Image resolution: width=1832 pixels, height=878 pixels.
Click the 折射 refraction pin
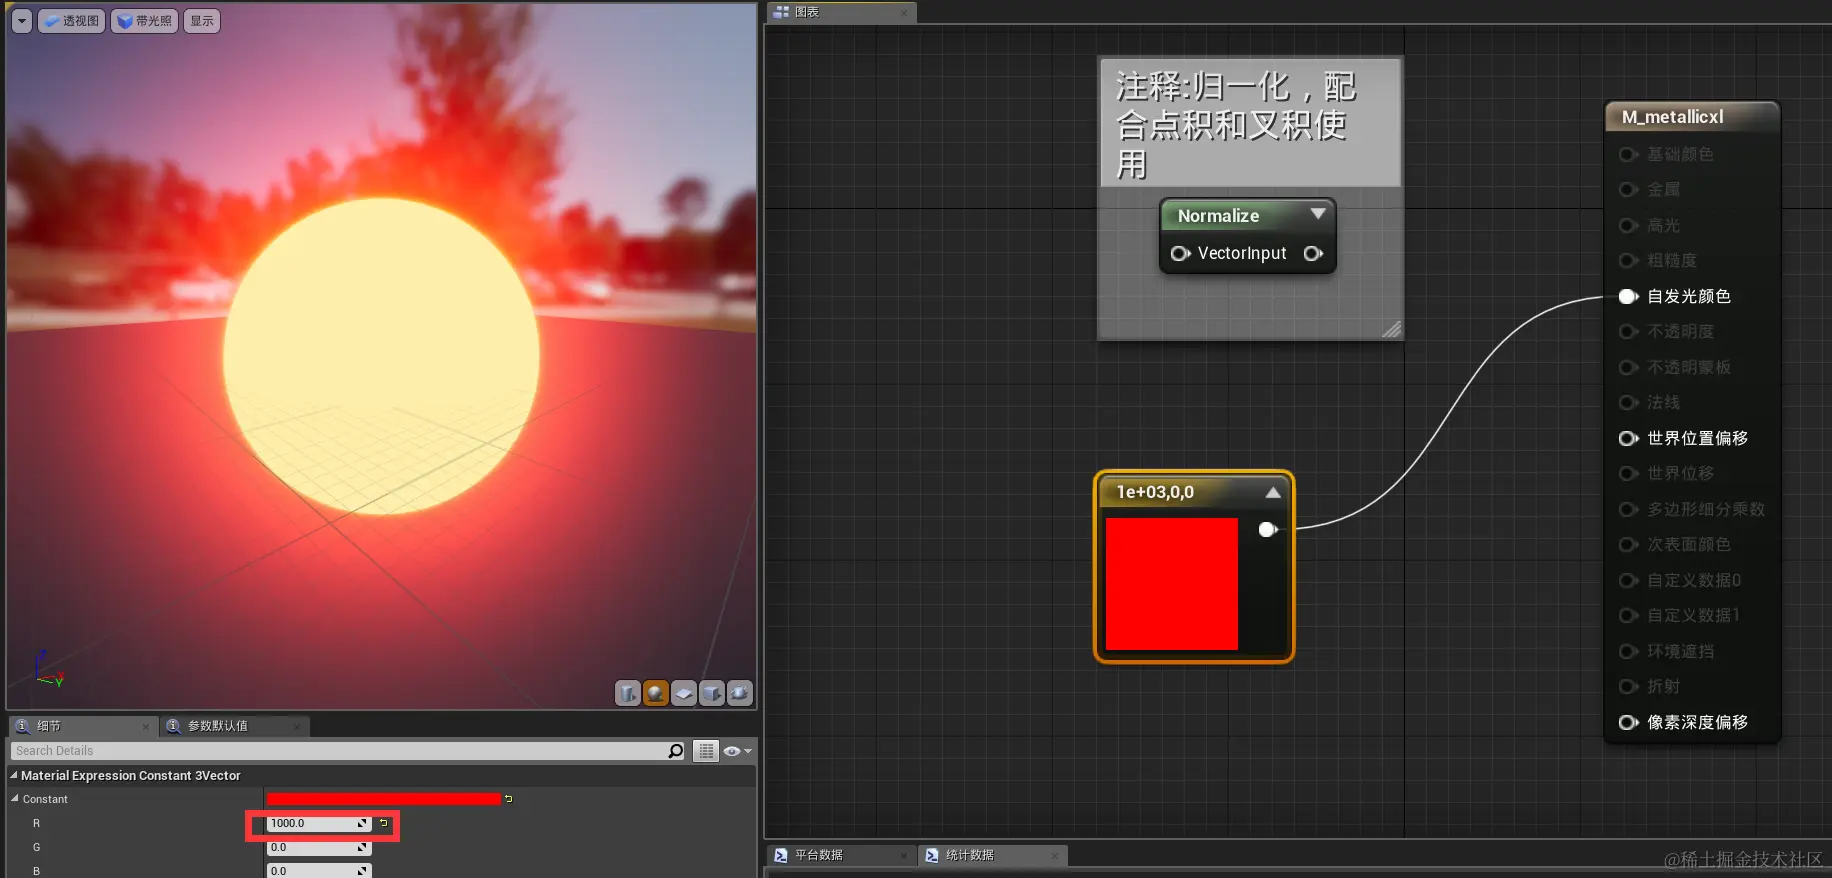point(1628,686)
